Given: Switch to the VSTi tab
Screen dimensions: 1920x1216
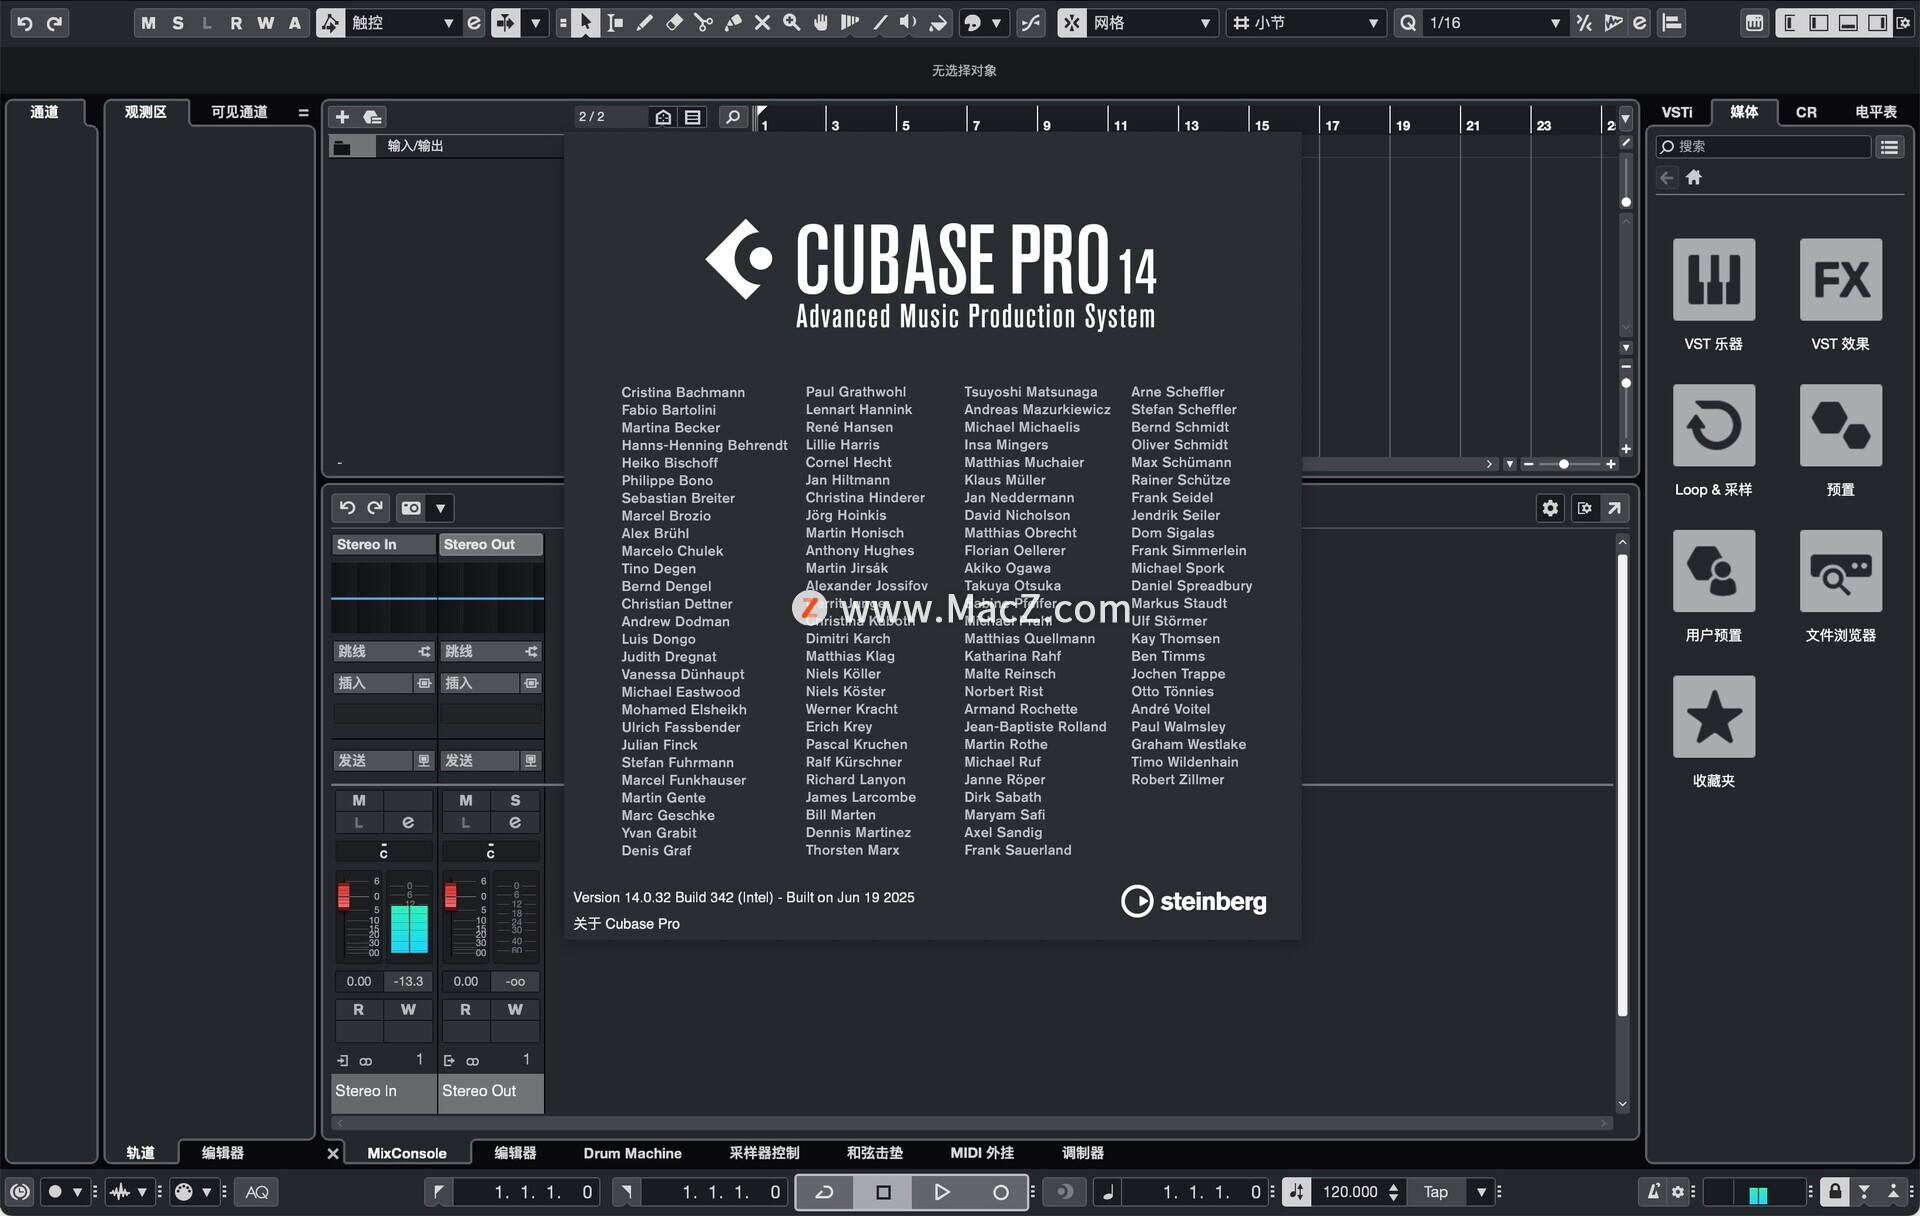Looking at the screenshot, I should [1677, 112].
